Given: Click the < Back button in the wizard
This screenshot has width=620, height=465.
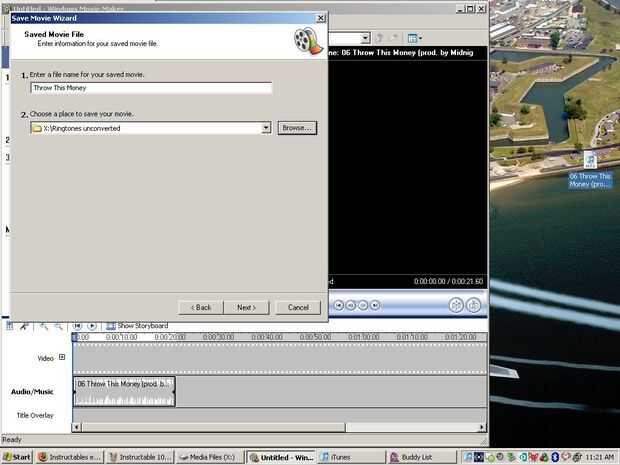Looking at the screenshot, I should pyautogui.click(x=201, y=308).
